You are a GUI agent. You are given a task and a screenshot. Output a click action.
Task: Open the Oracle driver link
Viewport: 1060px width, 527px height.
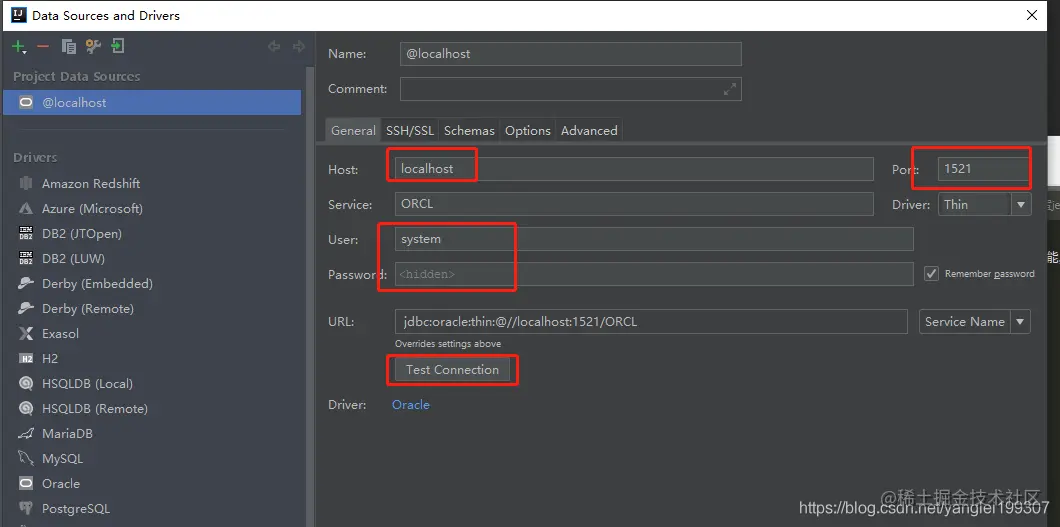coord(410,405)
